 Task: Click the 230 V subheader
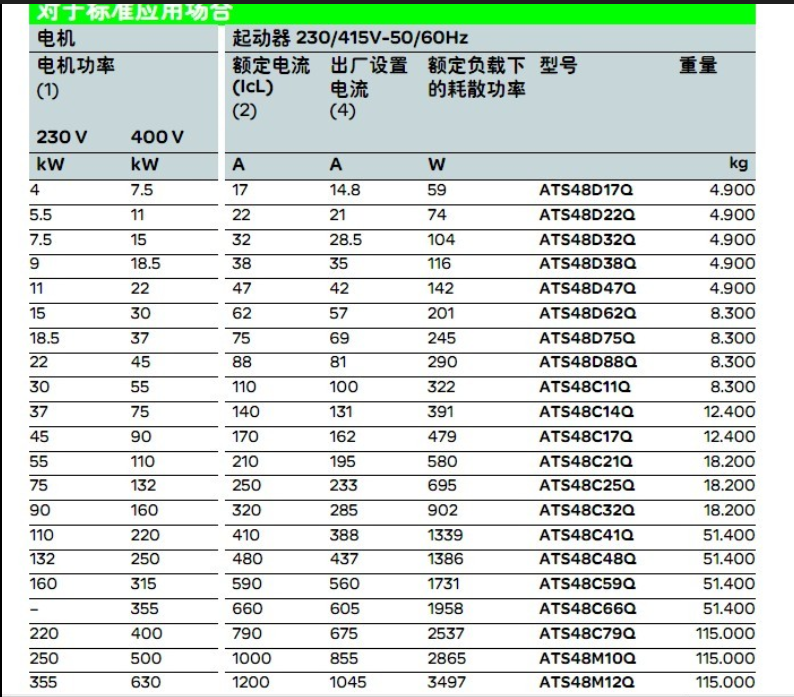(x=62, y=137)
